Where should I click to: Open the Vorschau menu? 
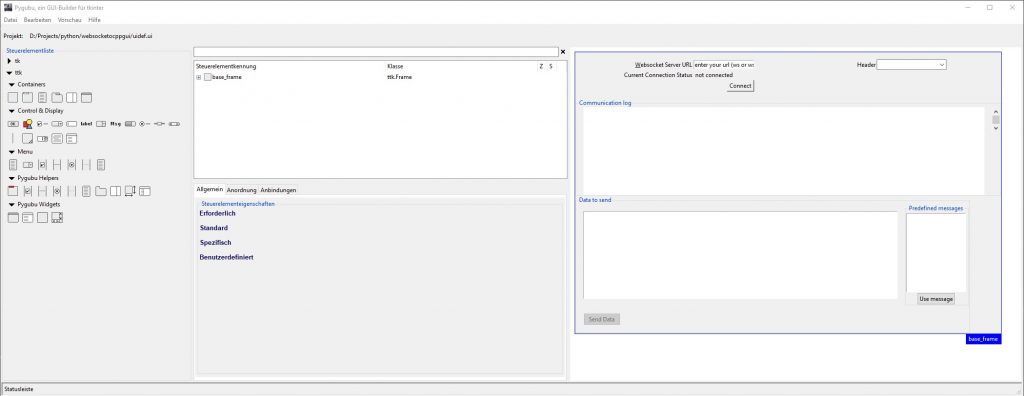pyautogui.click(x=69, y=20)
